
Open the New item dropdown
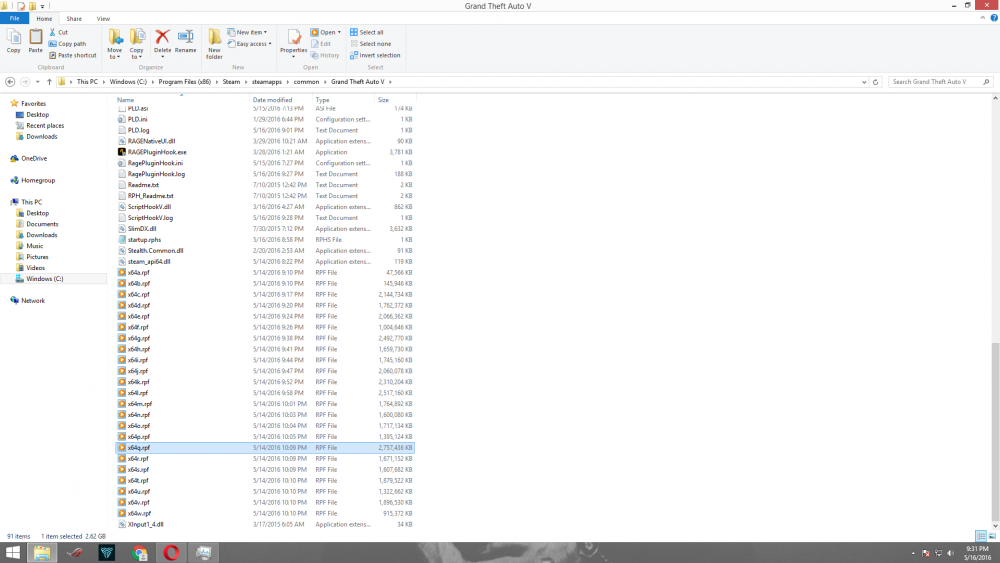click(x=247, y=32)
